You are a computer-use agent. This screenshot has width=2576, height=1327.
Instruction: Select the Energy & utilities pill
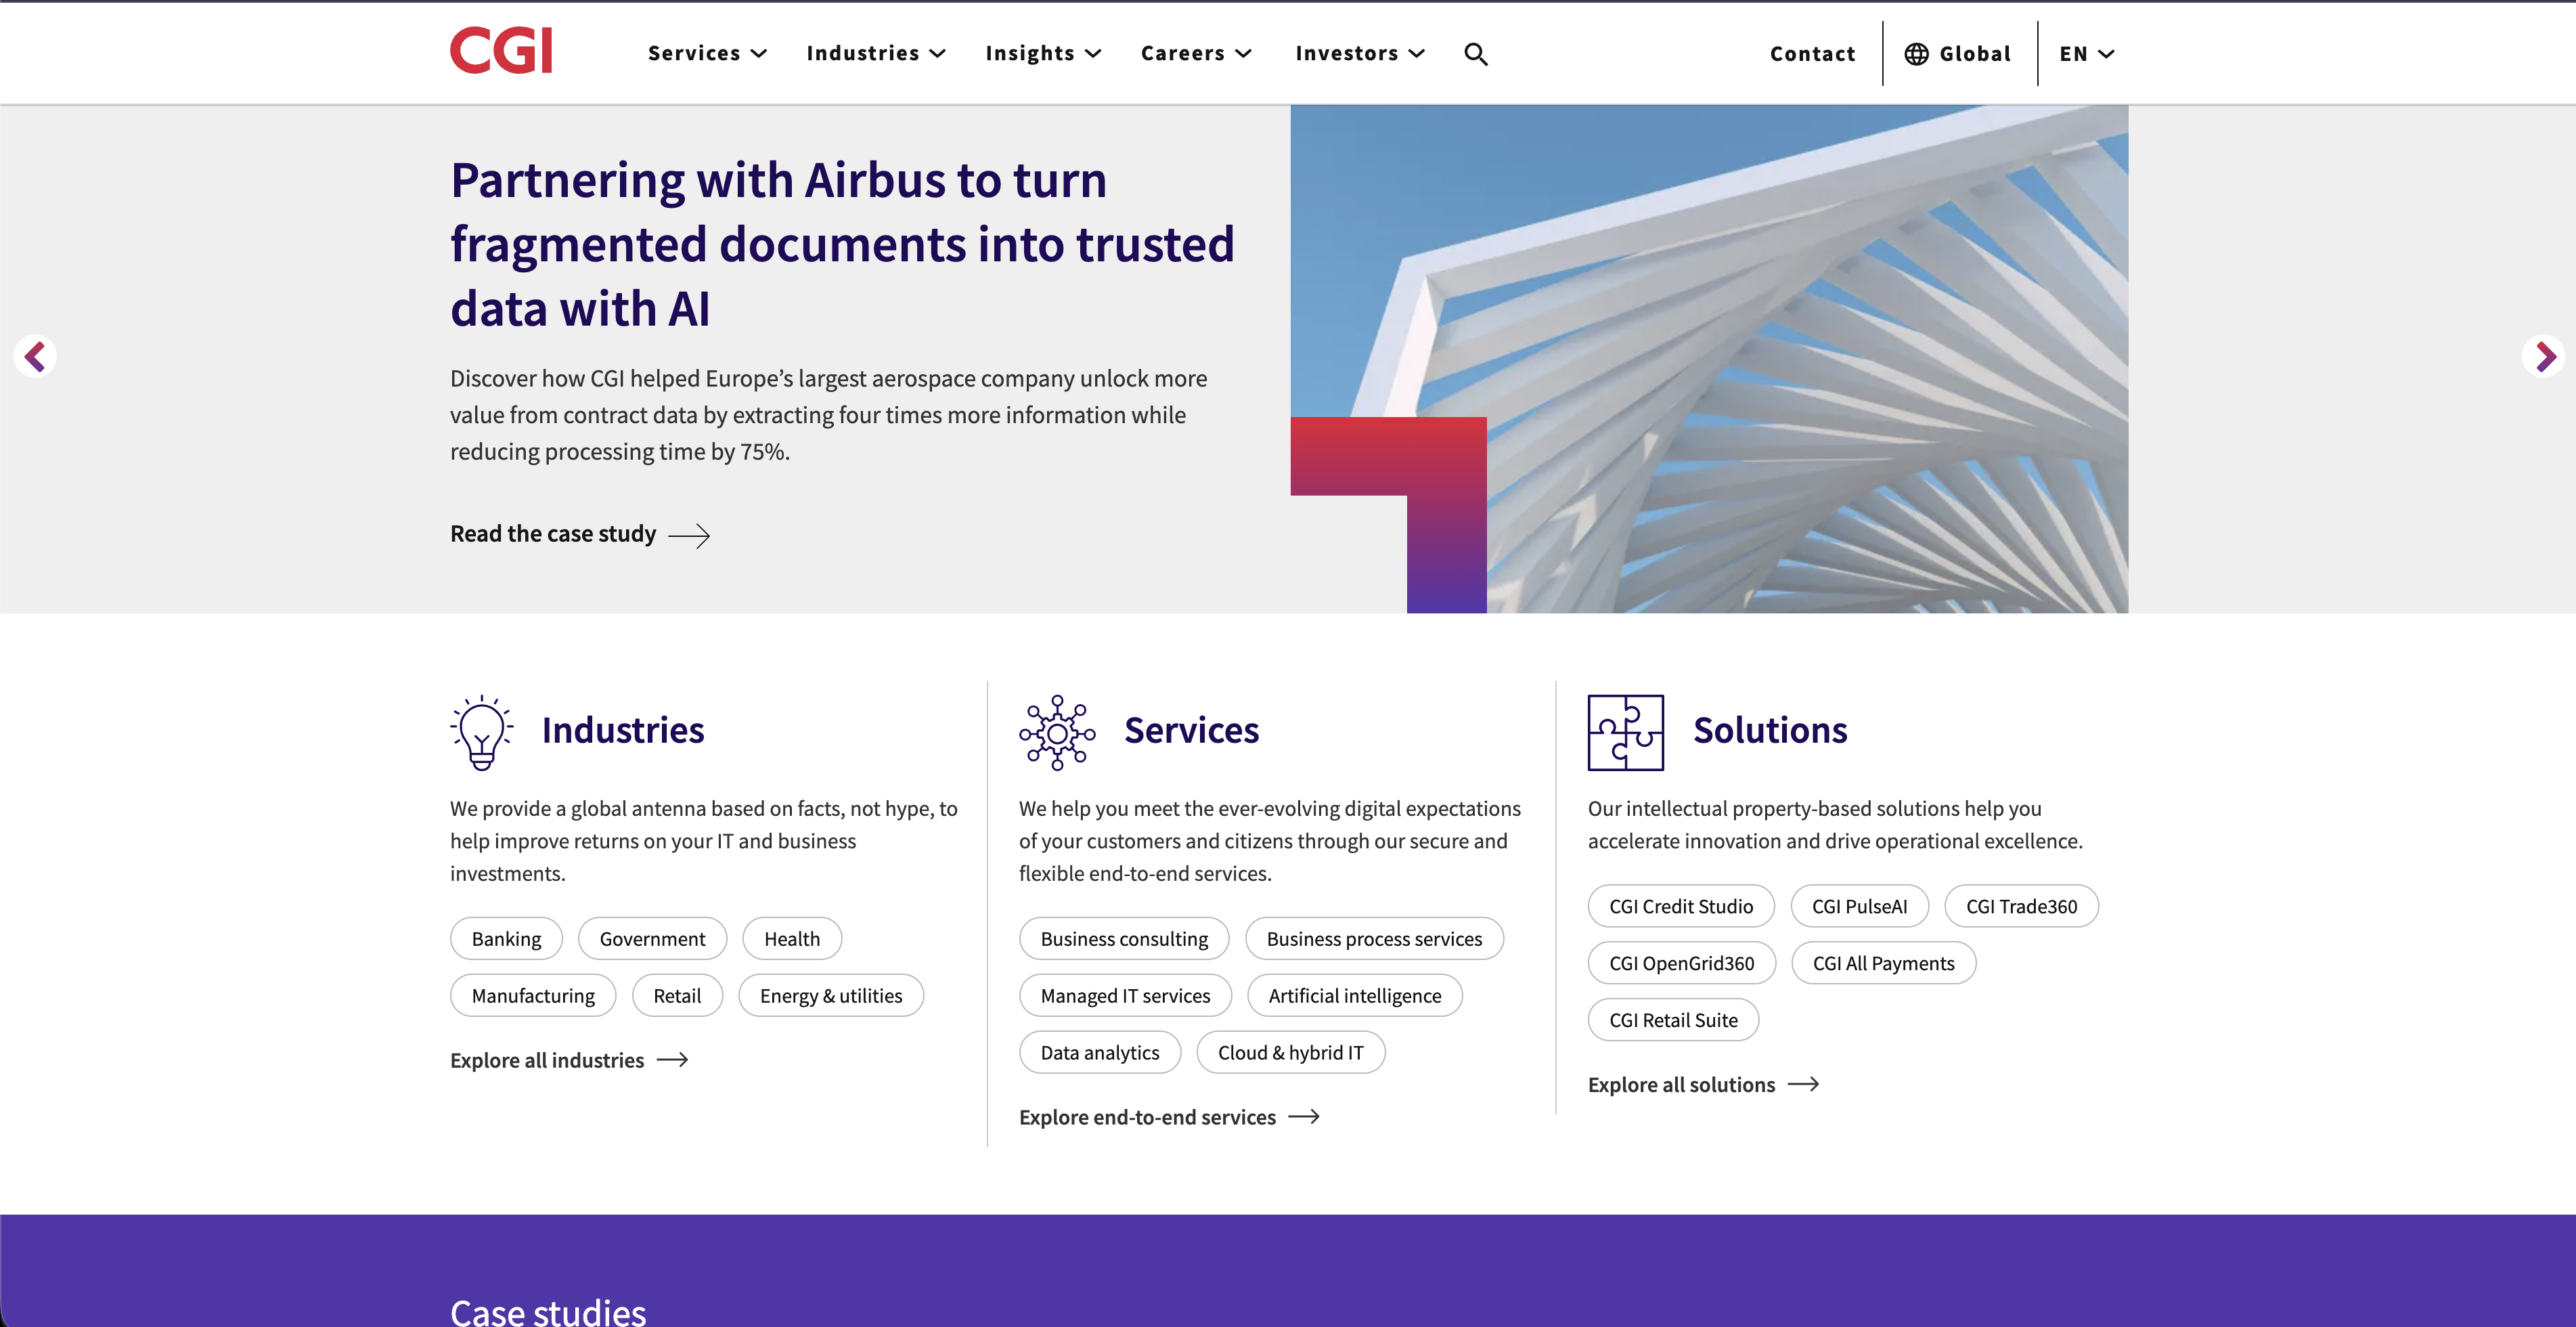coord(831,996)
